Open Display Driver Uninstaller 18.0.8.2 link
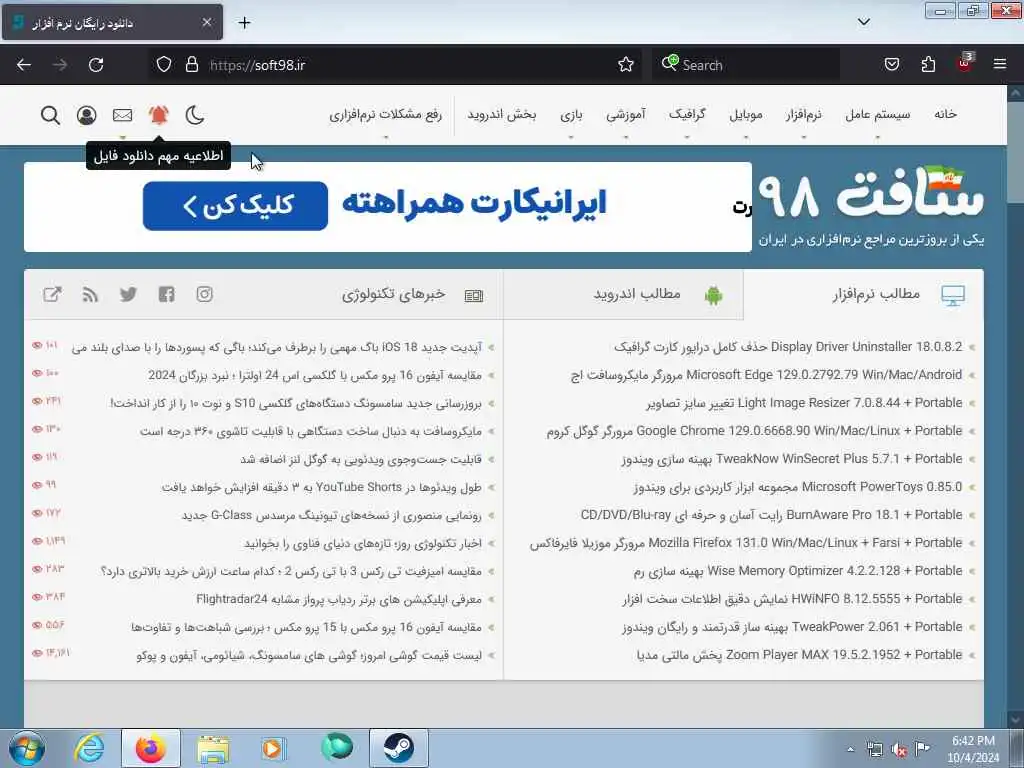 point(788,347)
